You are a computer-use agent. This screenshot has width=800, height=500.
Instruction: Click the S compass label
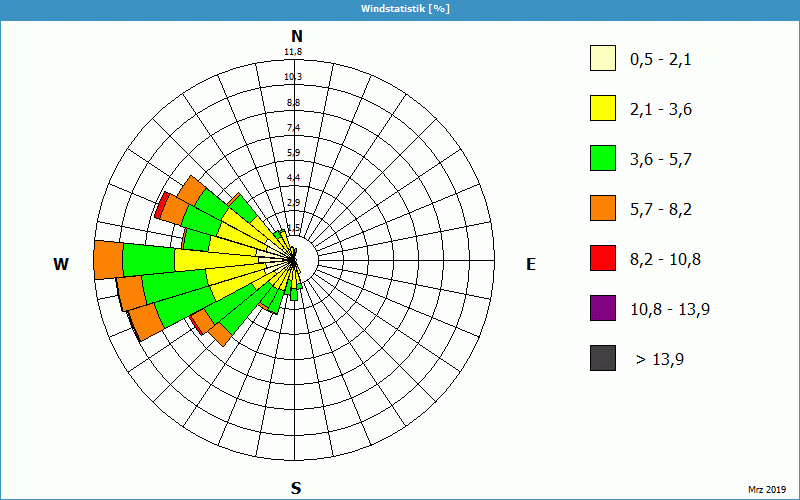pyautogui.click(x=296, y=488)
